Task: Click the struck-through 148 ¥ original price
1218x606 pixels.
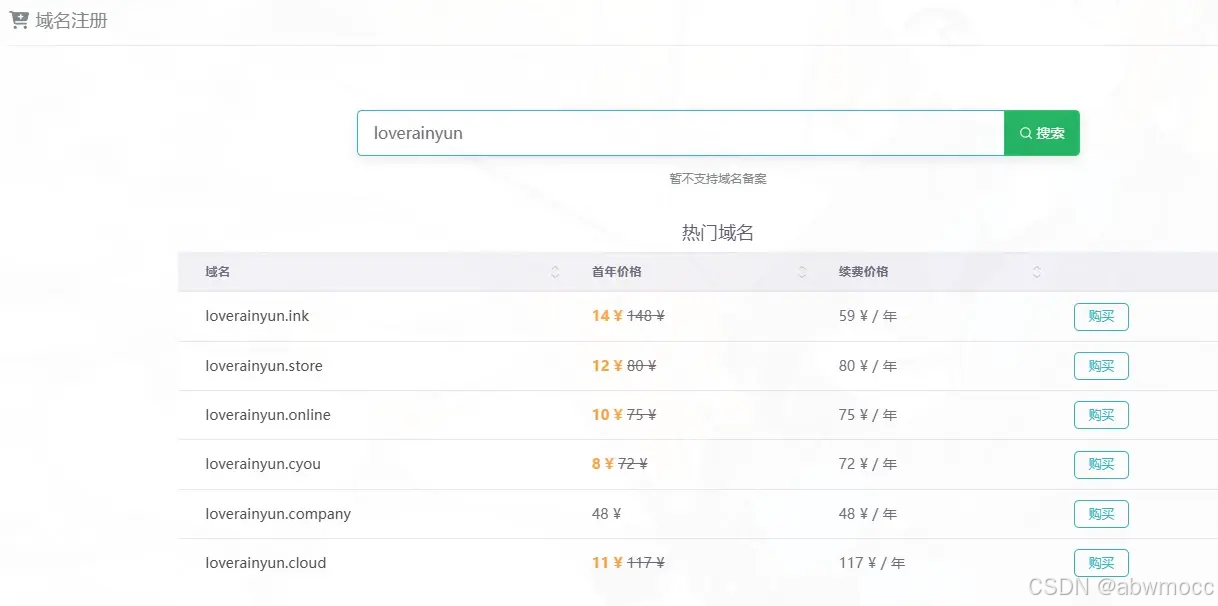Action: 646,316
